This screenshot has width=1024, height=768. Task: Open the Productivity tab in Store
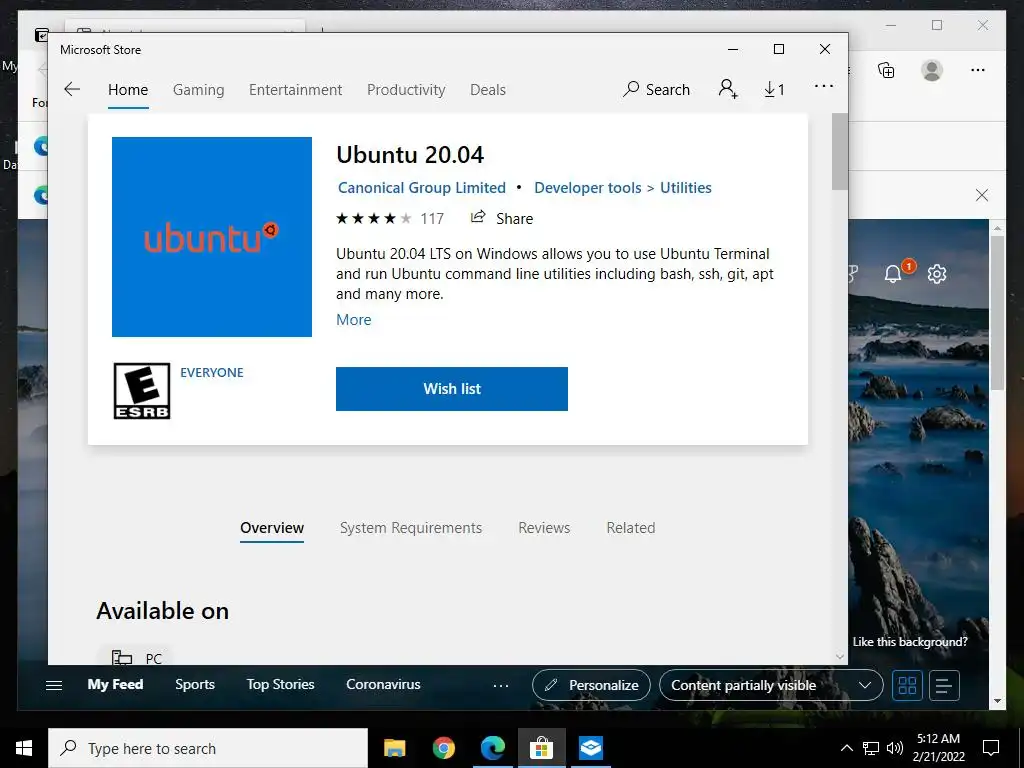(x=406, y=89)
